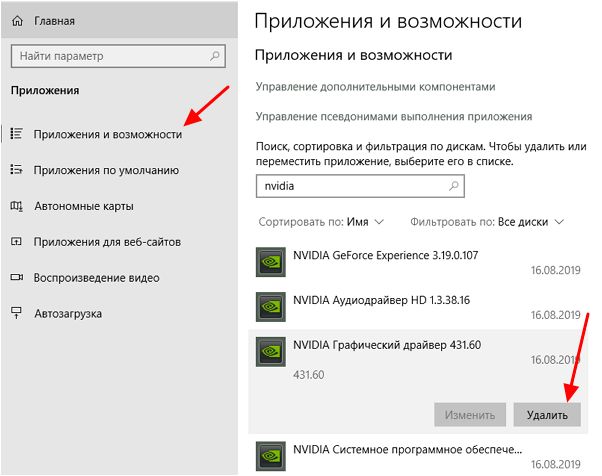Click the Приложения и возможности list icon
Screen dimensions: 602x476
(x=17, y=134)
